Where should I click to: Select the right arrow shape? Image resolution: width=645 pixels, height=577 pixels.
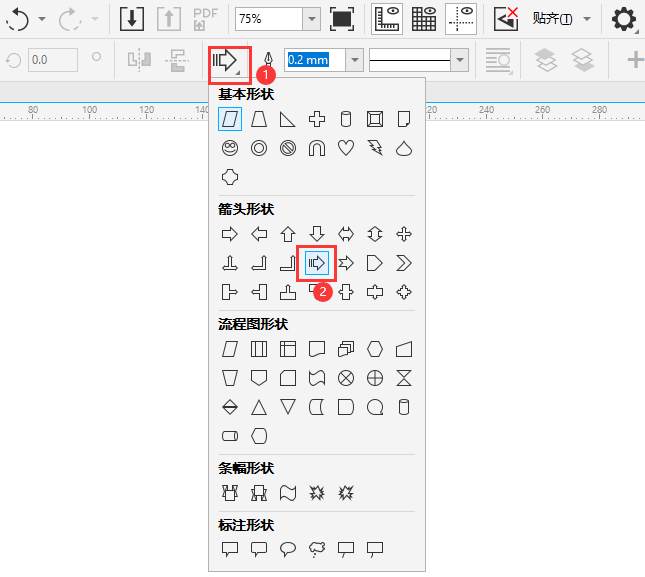[230, 234]
